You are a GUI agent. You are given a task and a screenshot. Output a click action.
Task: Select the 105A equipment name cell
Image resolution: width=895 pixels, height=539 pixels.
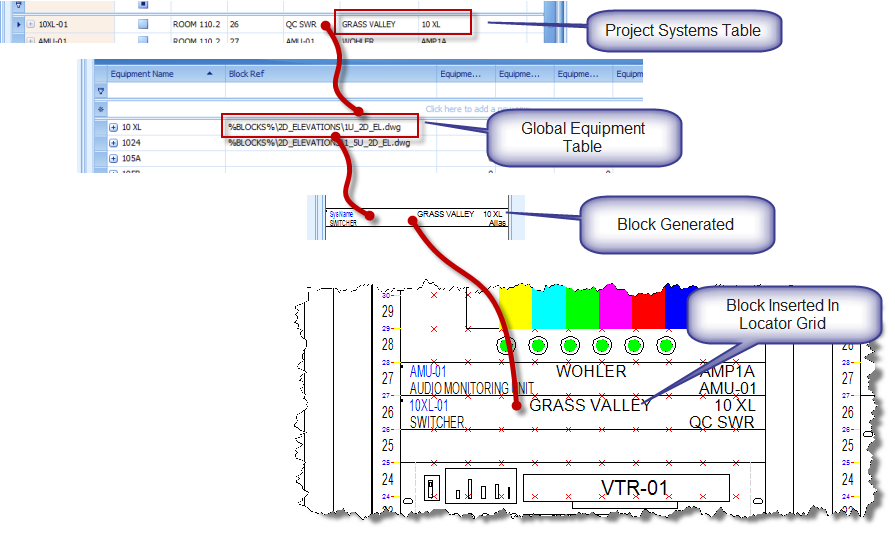click(131, 158)
